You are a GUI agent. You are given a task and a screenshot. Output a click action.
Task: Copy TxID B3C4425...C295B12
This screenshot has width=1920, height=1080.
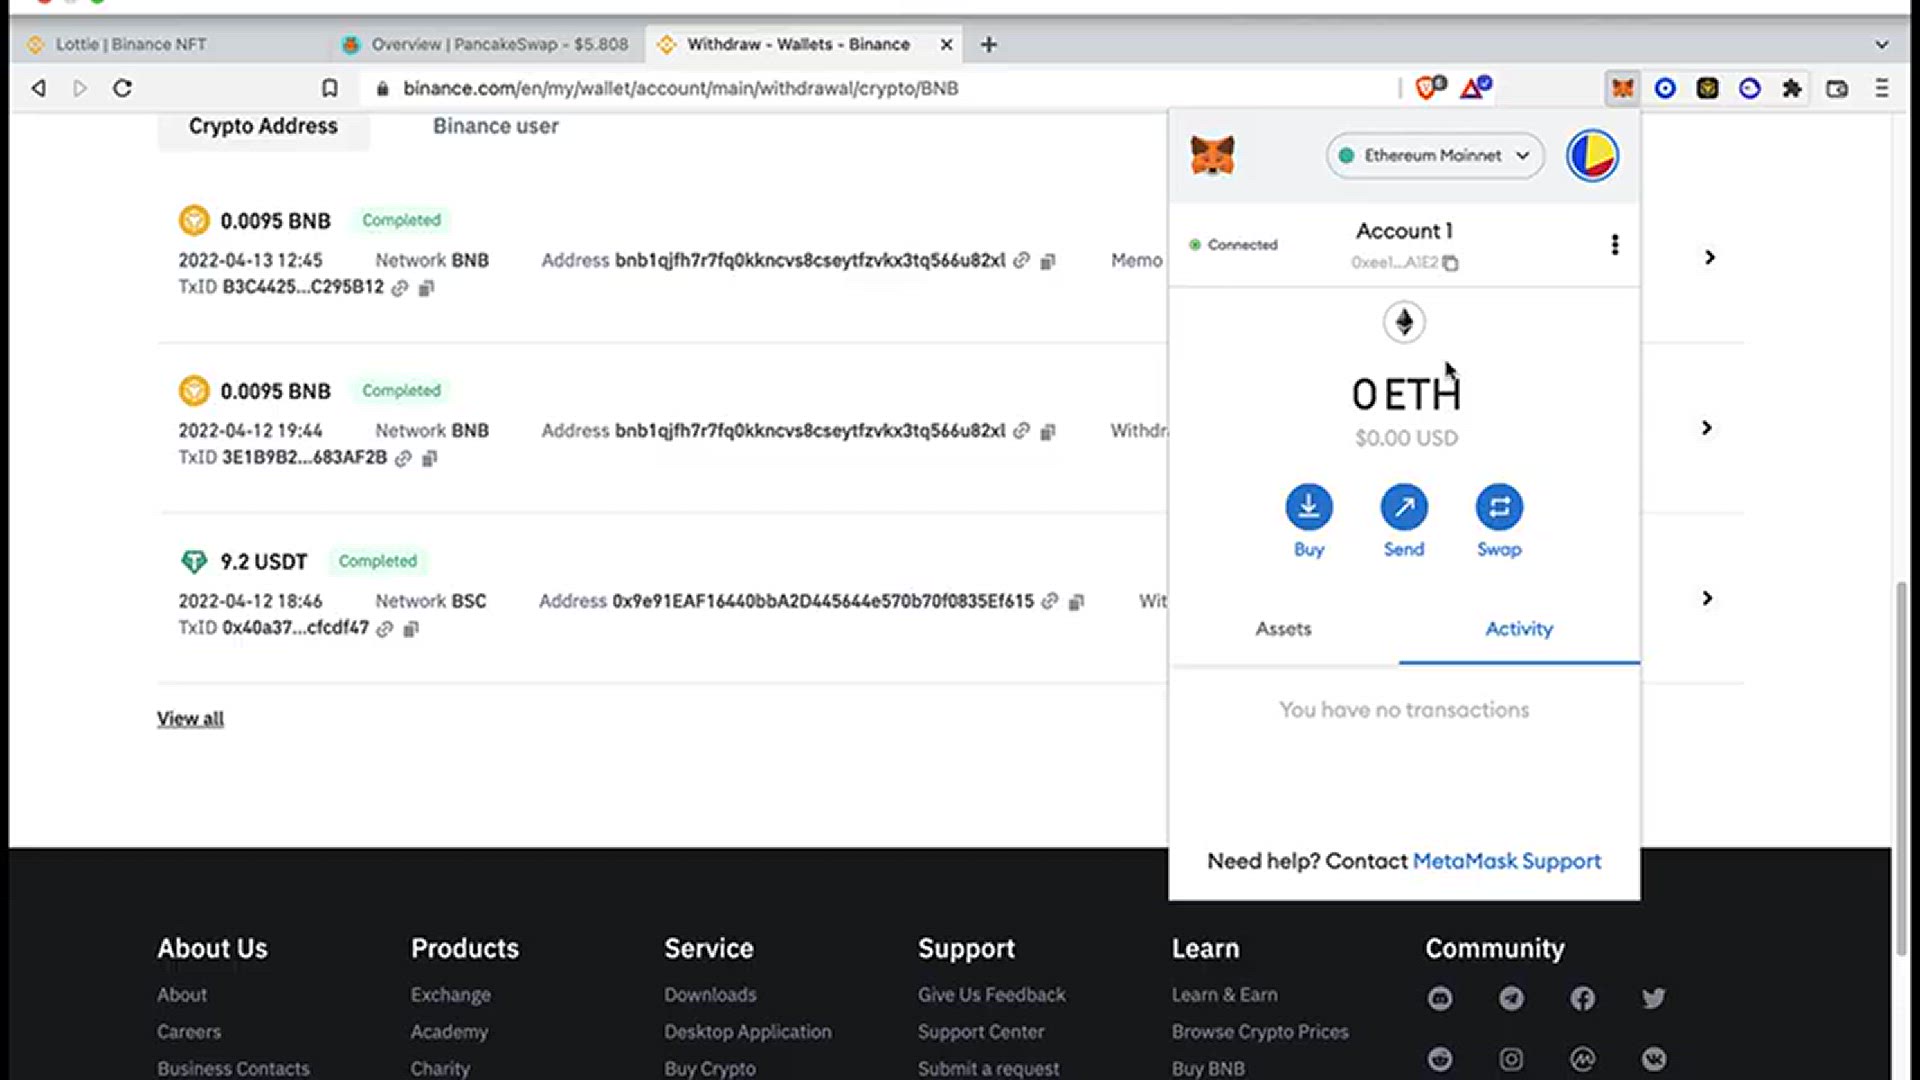tap(426, 288)
